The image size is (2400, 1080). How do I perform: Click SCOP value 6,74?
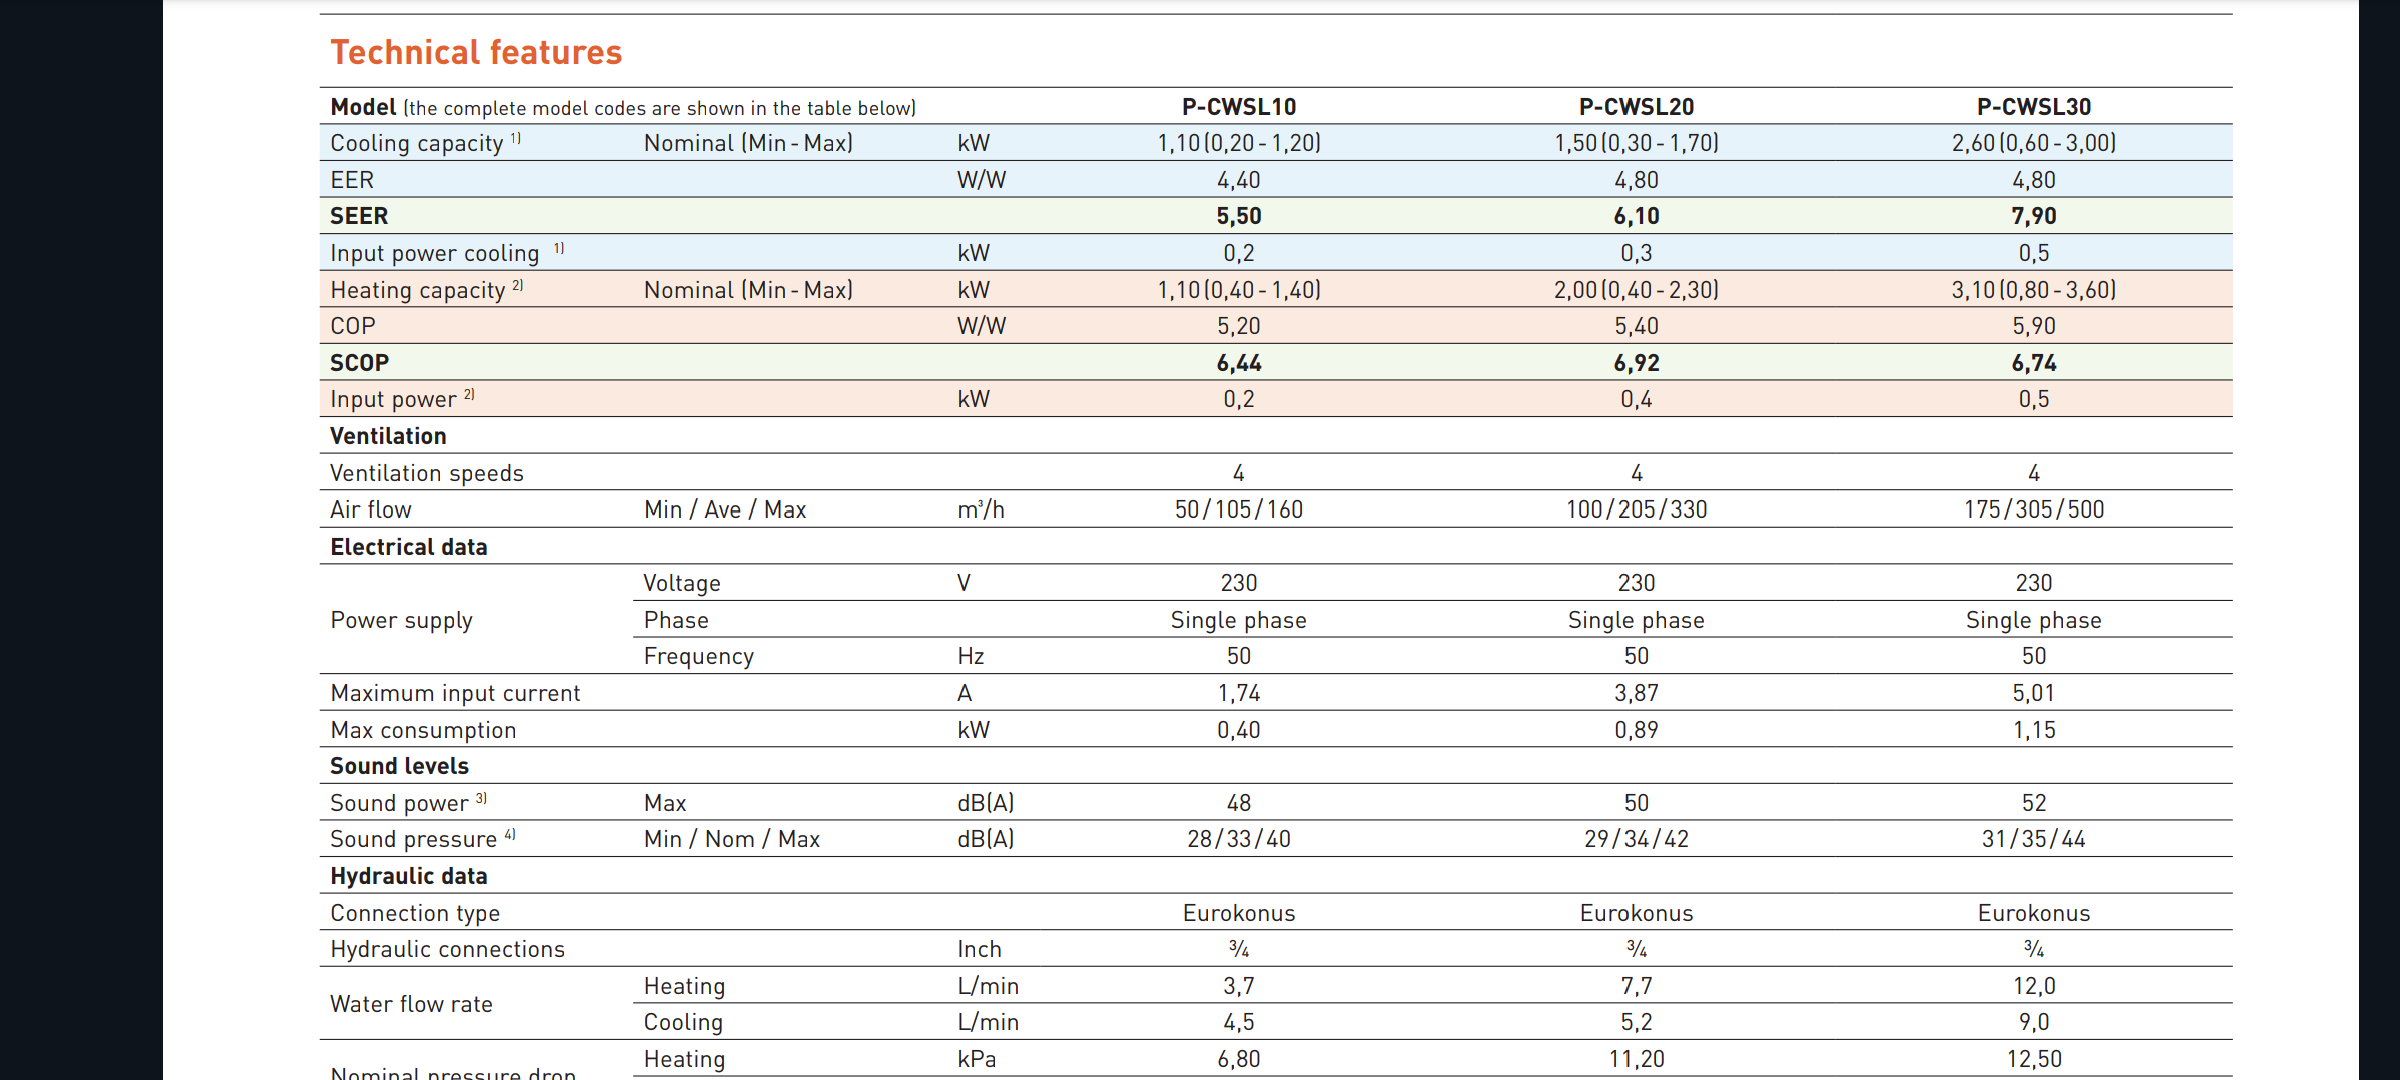(2034, 363)
